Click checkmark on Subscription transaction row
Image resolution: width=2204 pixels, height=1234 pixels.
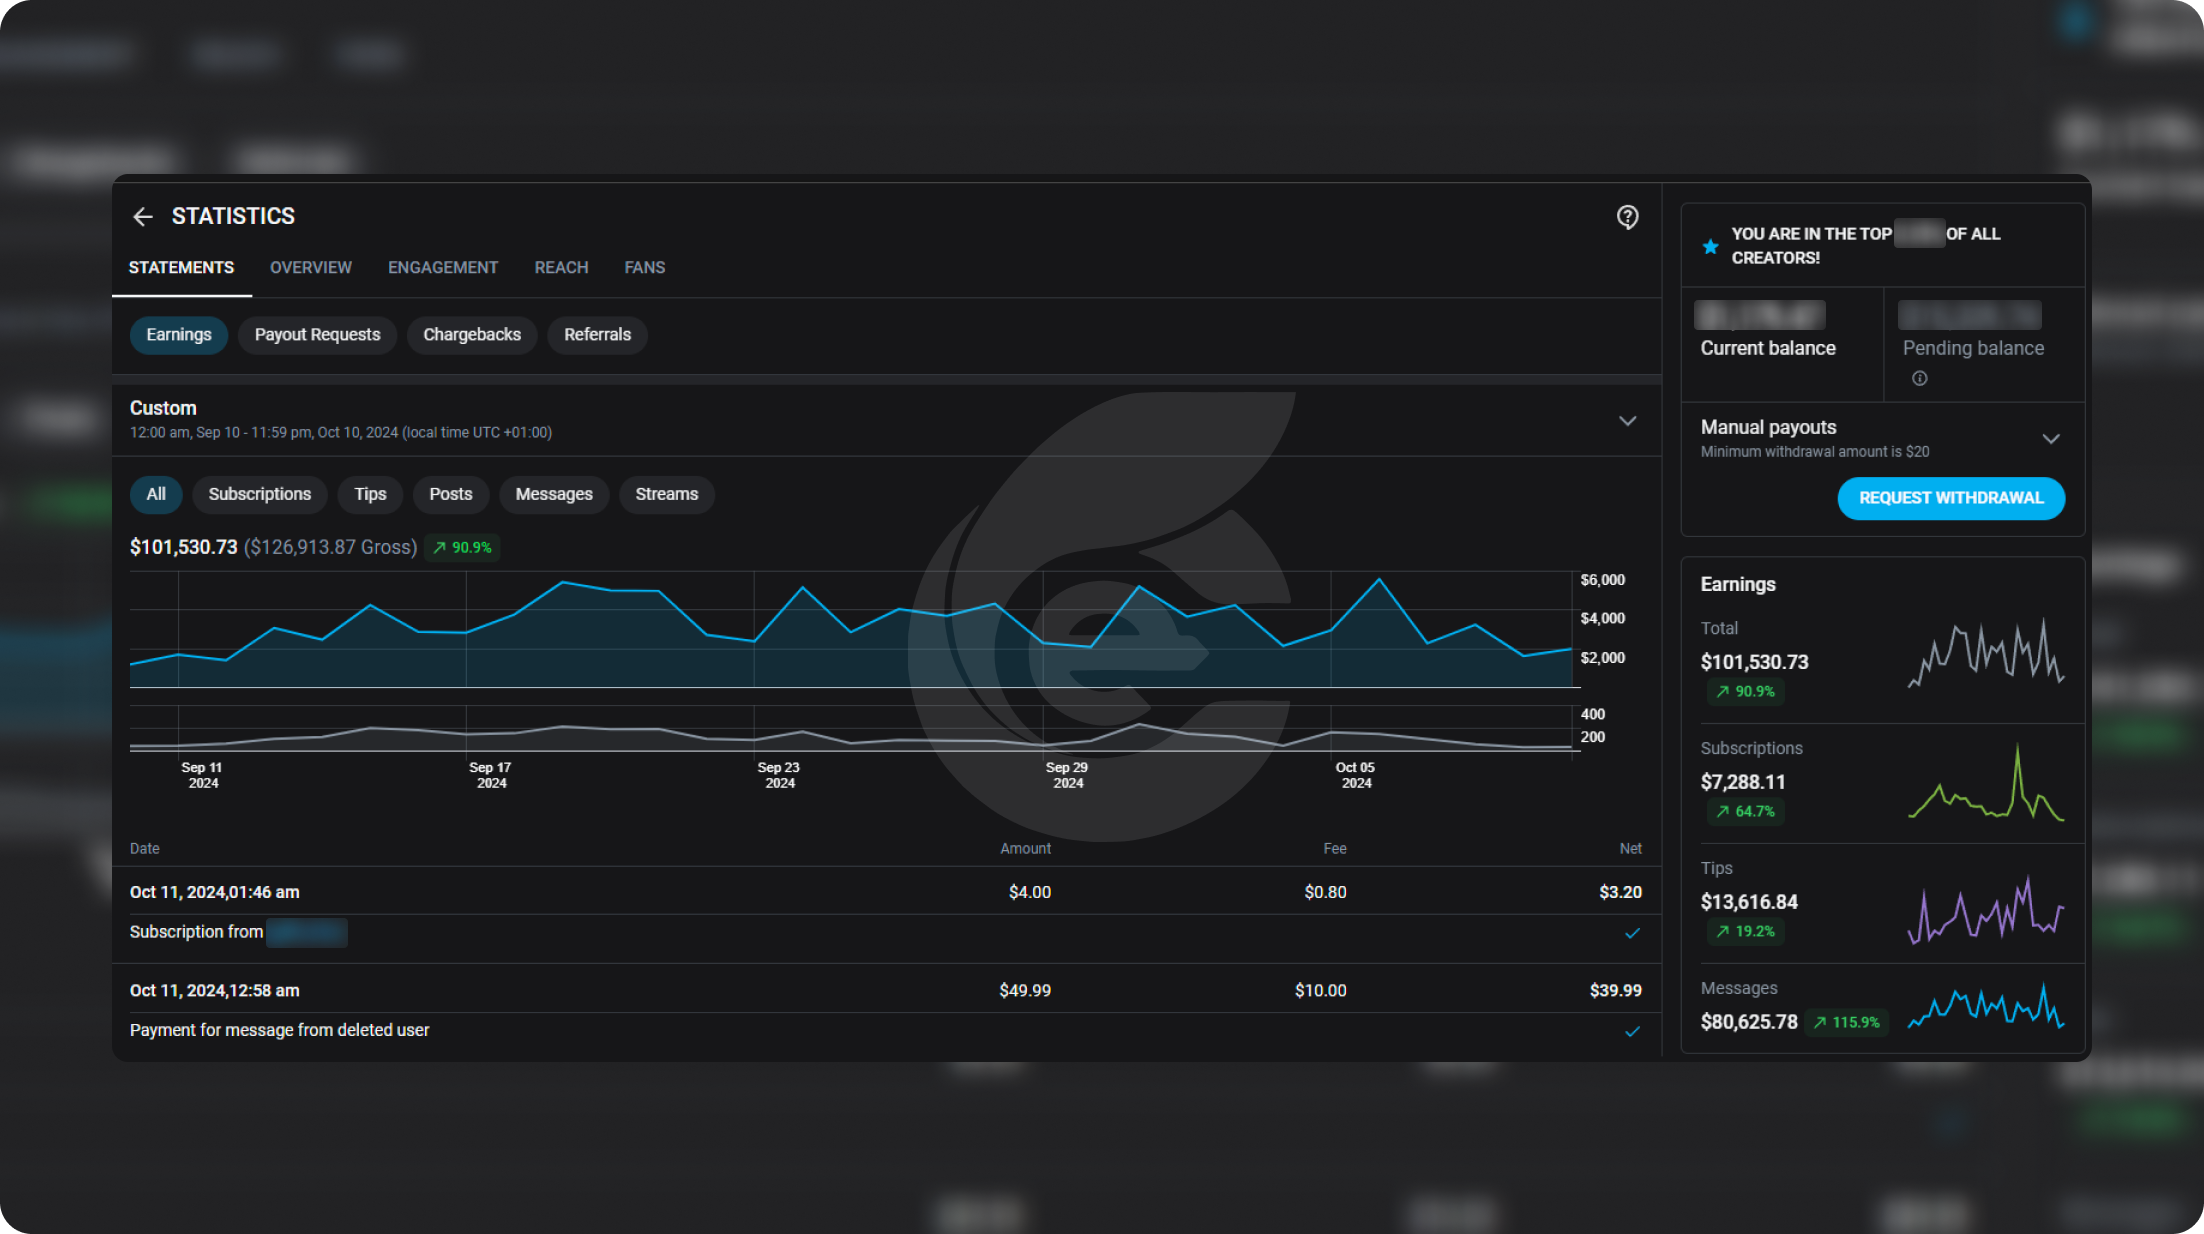(1632, 933)
